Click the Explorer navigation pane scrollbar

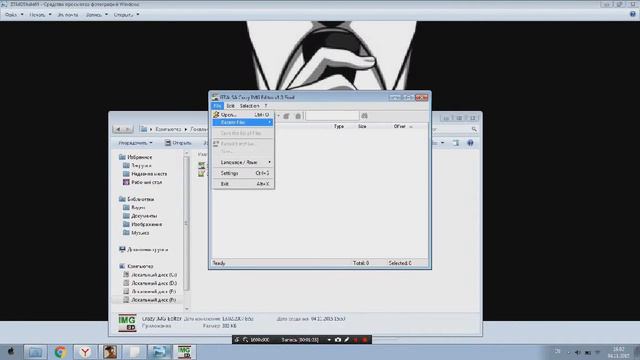pos(187,224)
